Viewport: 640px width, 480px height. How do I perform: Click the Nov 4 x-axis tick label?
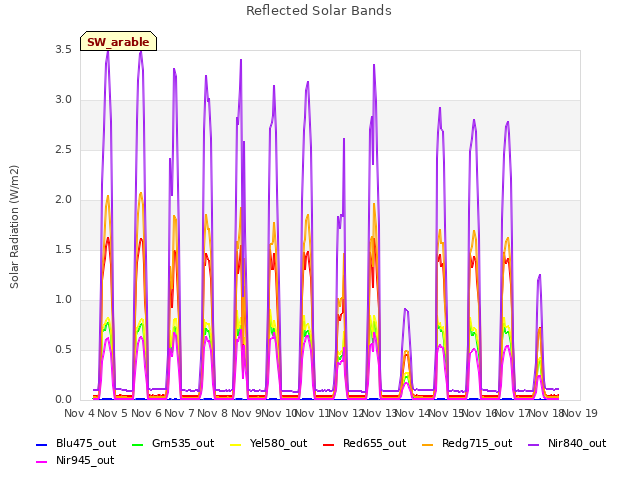79,413
